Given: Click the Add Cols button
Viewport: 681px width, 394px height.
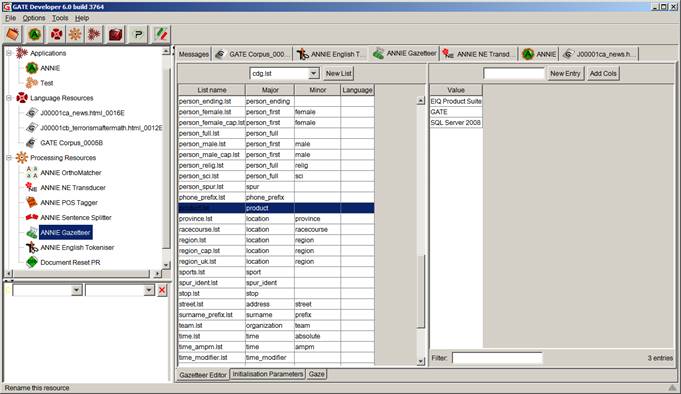Looking at the screenshot, I should point(603,73).
